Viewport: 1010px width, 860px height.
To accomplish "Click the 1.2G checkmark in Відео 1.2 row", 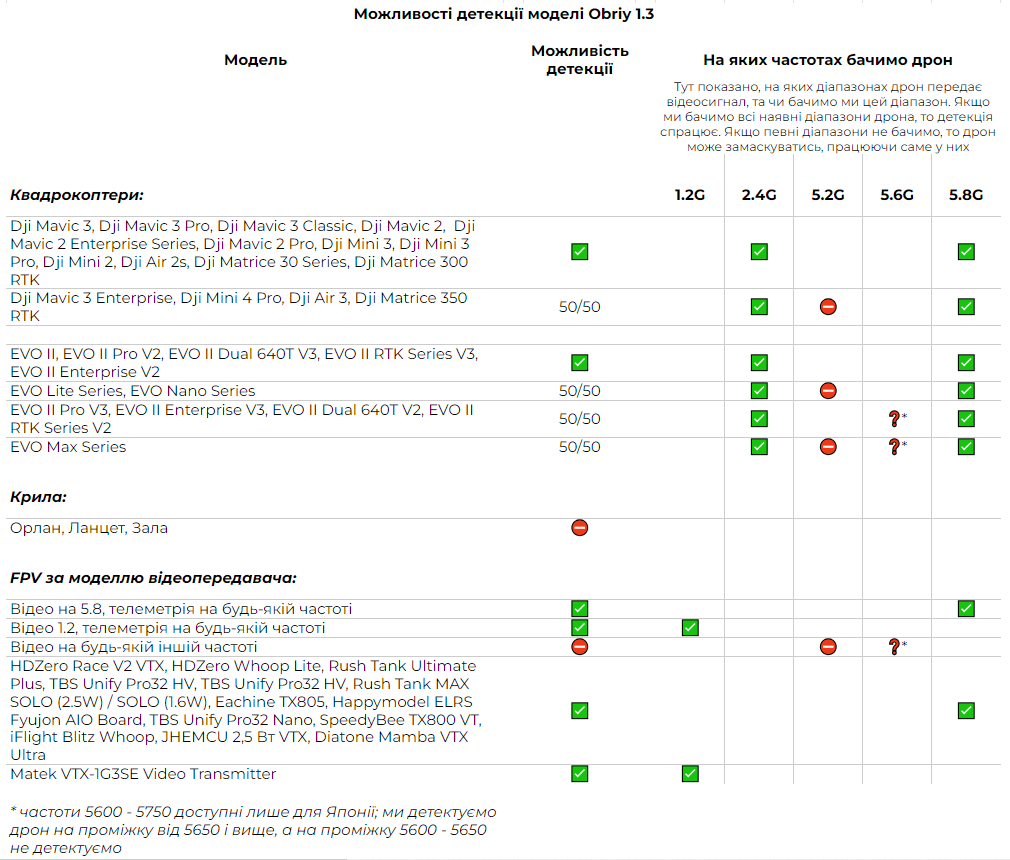I will (690, 628).
